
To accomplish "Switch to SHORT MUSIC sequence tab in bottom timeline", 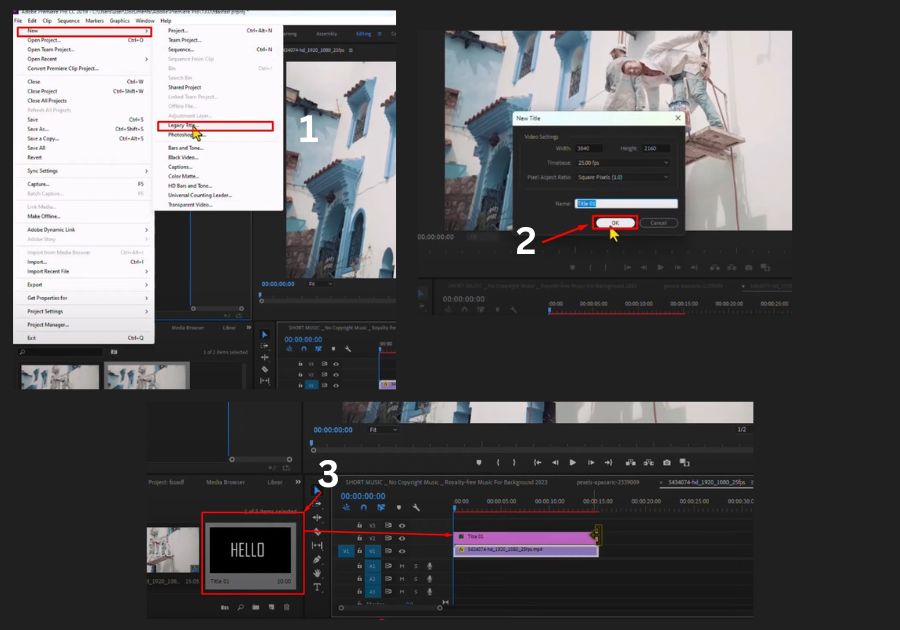I will [447, 483].
